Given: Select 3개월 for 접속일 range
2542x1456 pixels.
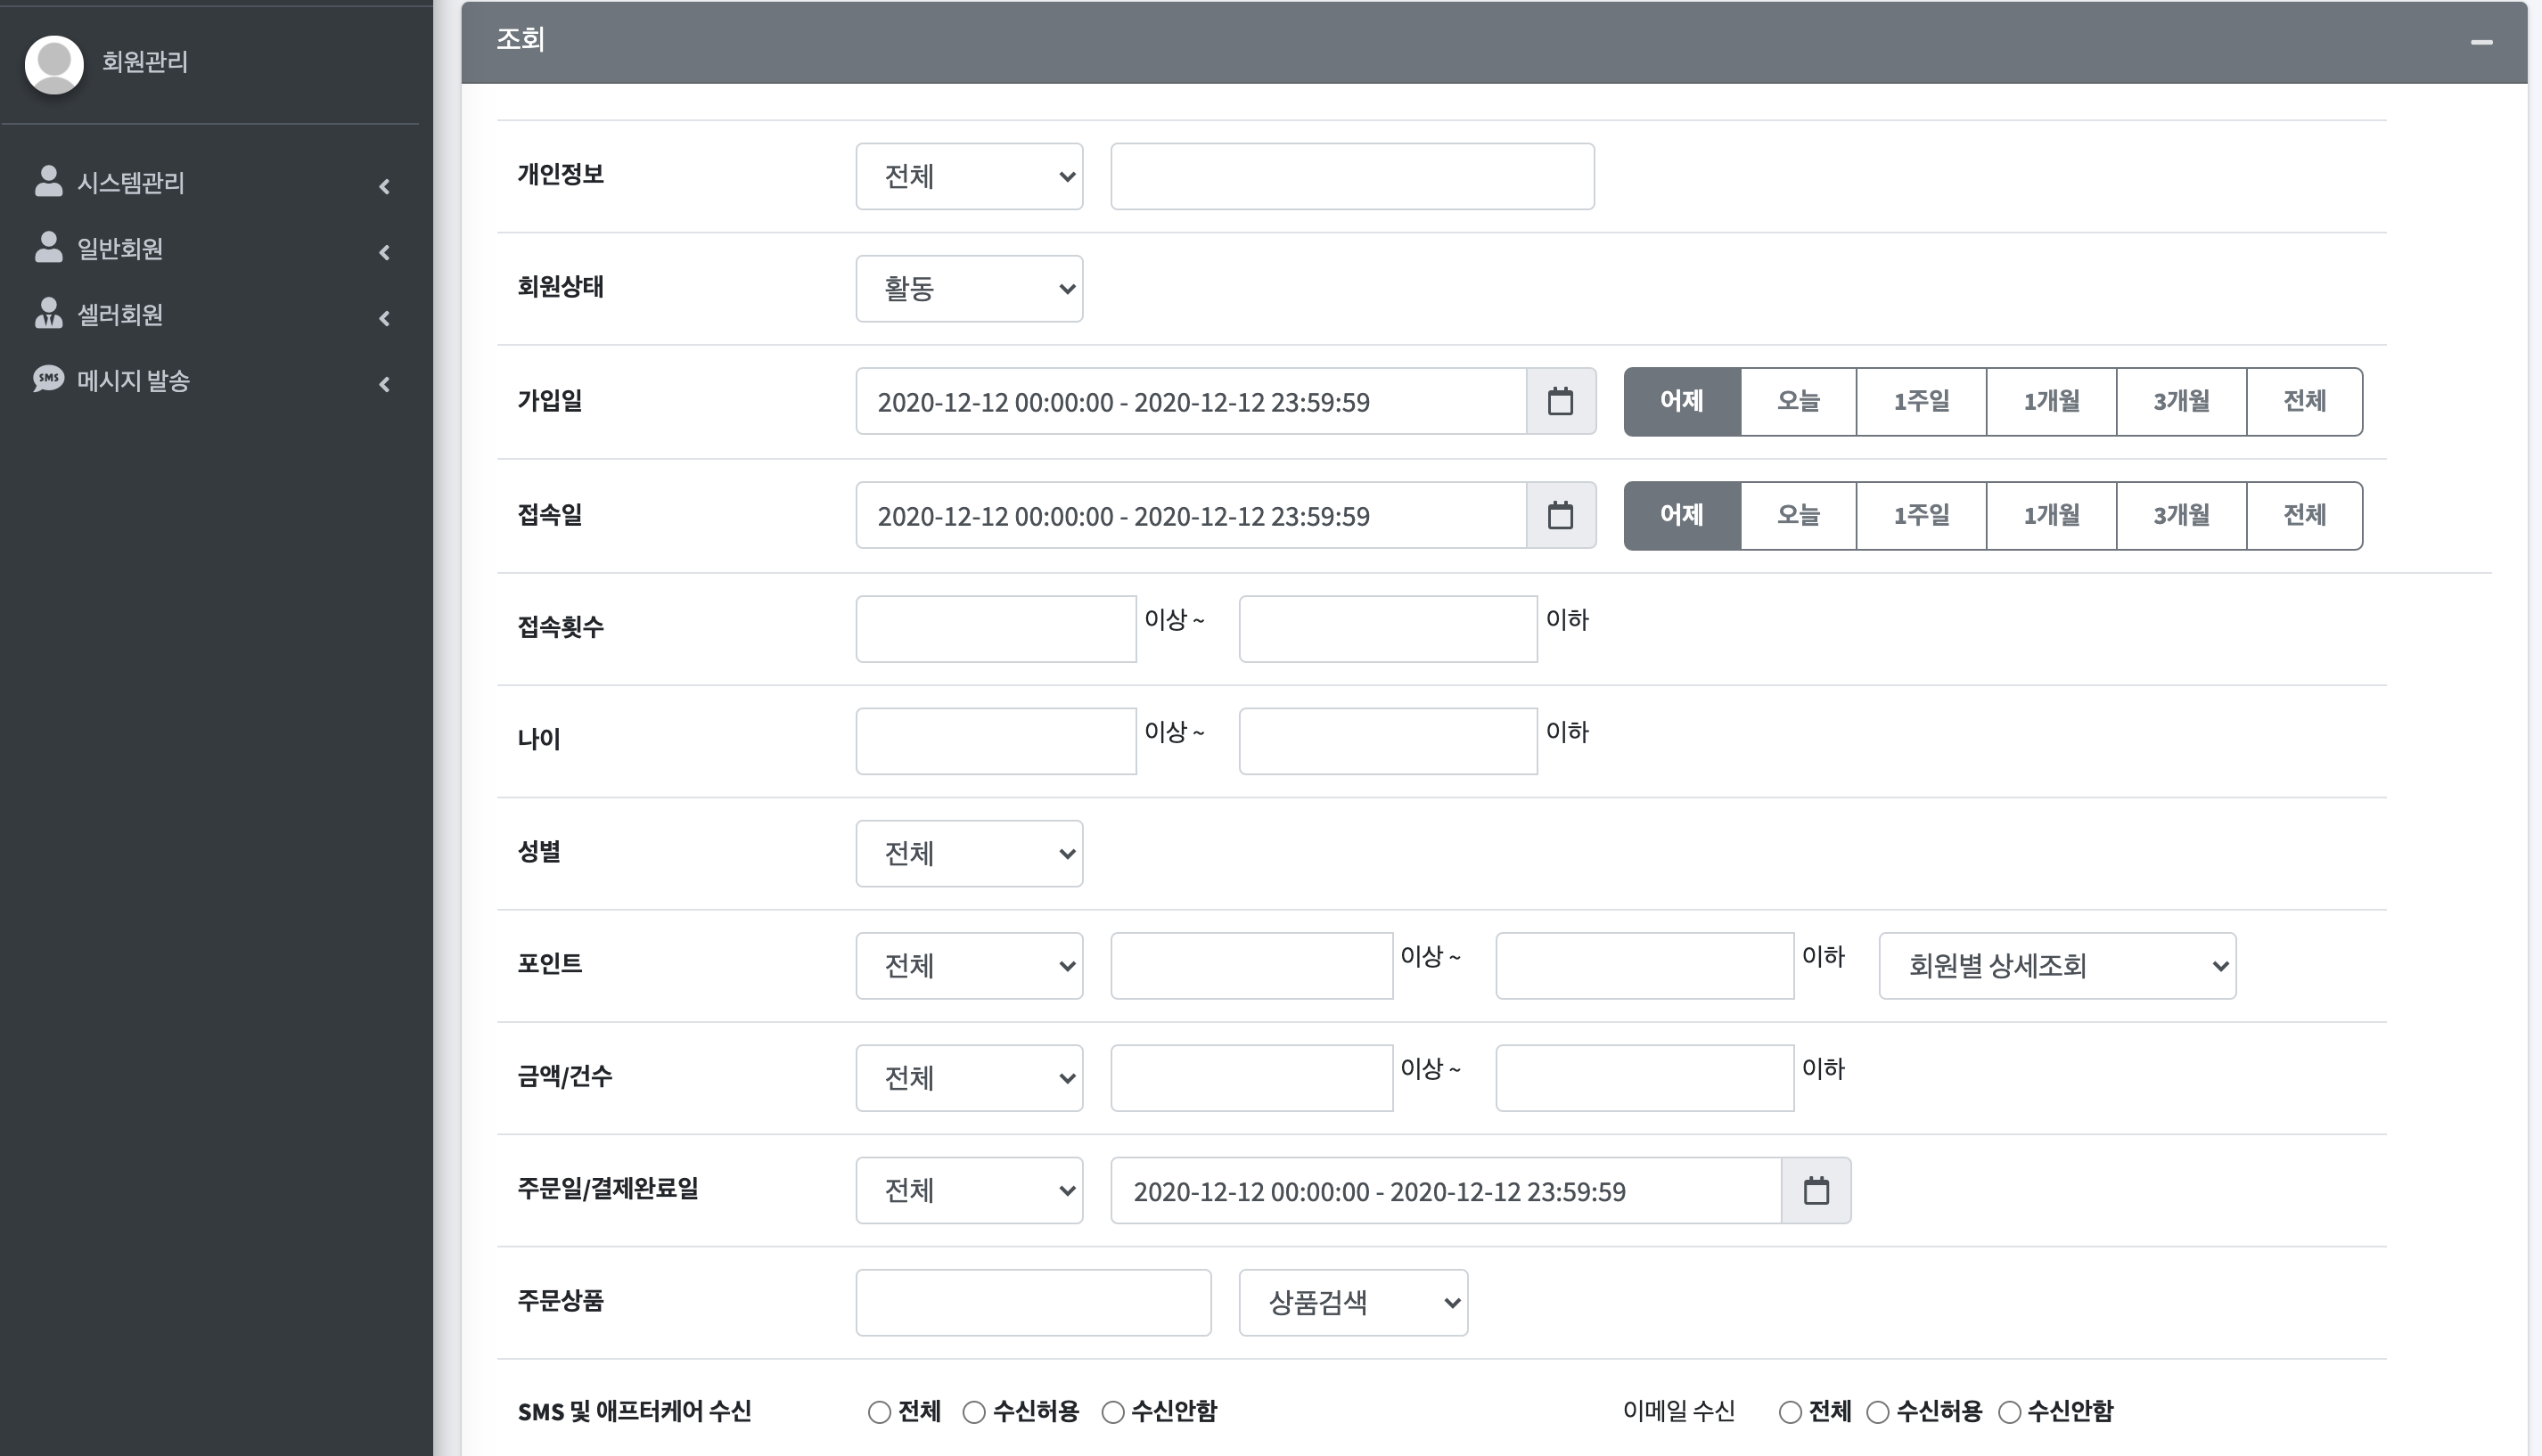Looking at the screenshot, I should [x=2181, y=515].
